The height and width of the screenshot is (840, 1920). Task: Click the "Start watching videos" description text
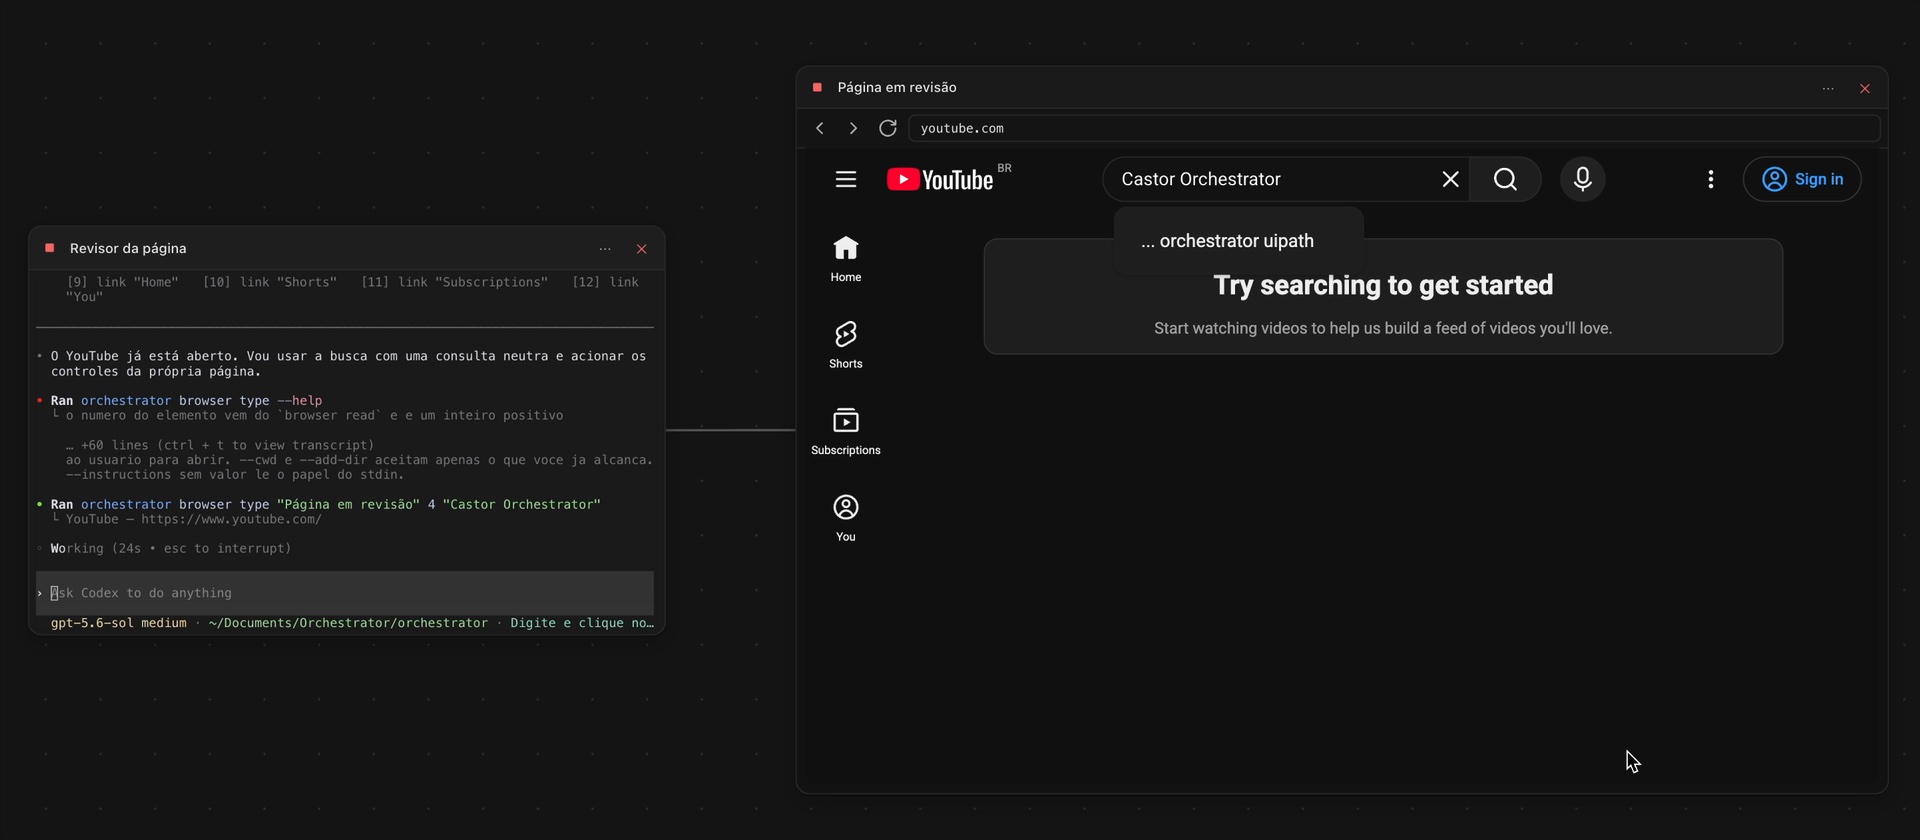(x=1383, y=328)
